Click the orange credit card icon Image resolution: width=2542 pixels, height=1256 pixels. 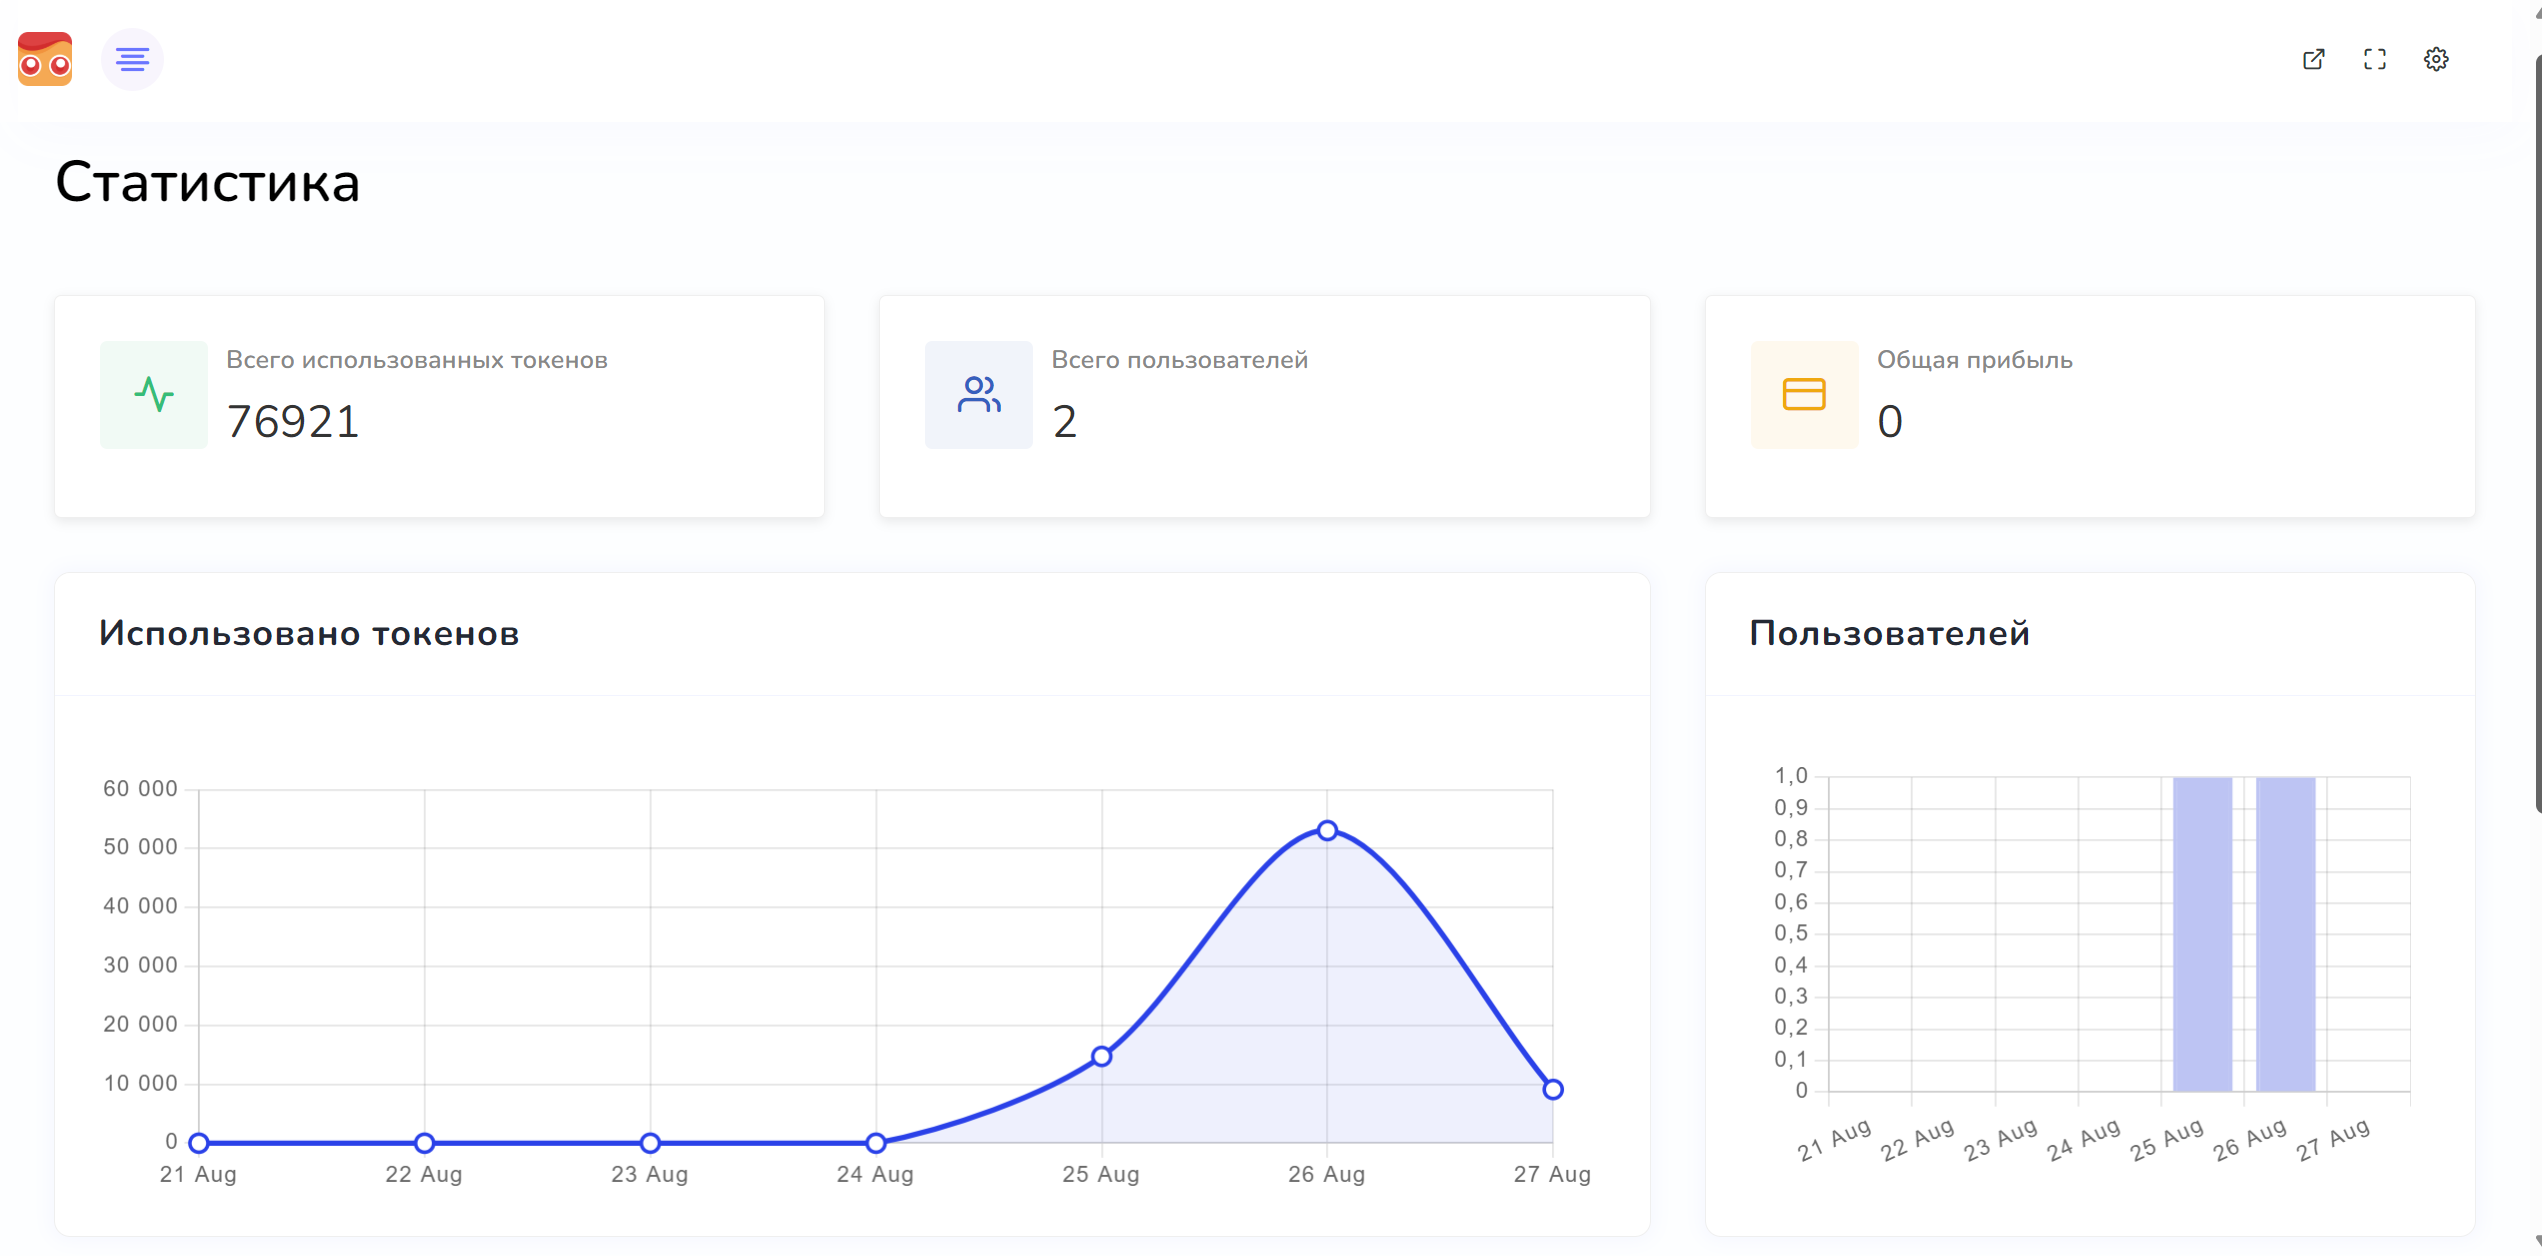[1804, 394]
